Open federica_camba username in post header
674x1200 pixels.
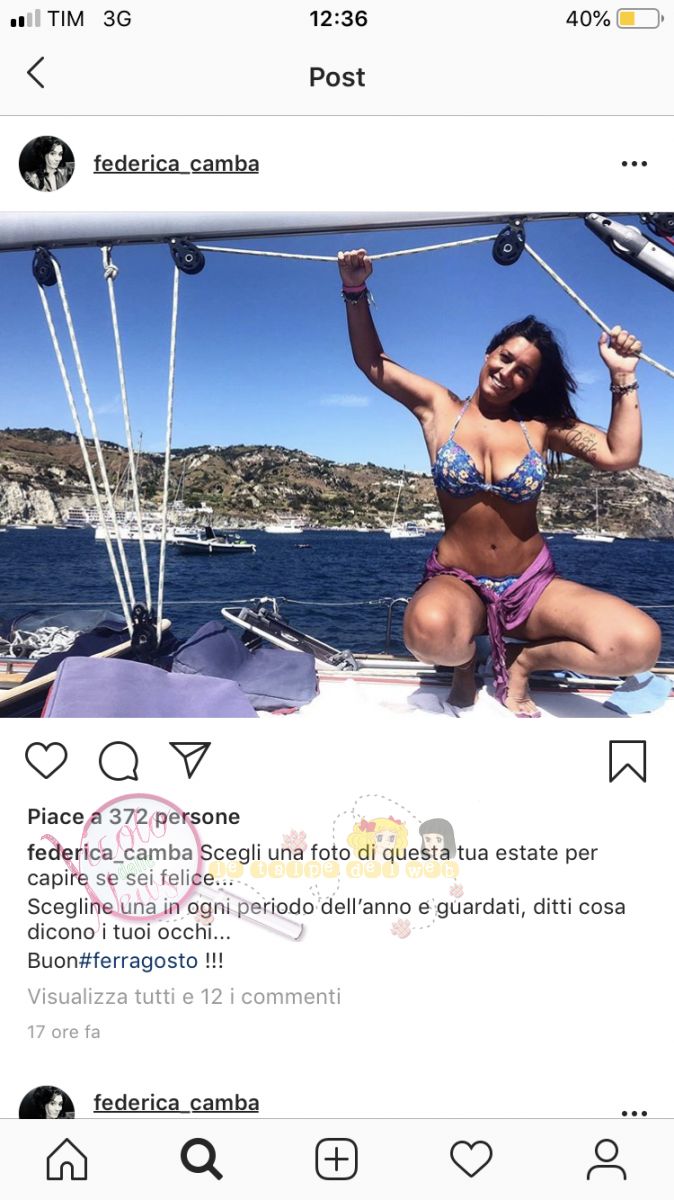coord(176,164)
